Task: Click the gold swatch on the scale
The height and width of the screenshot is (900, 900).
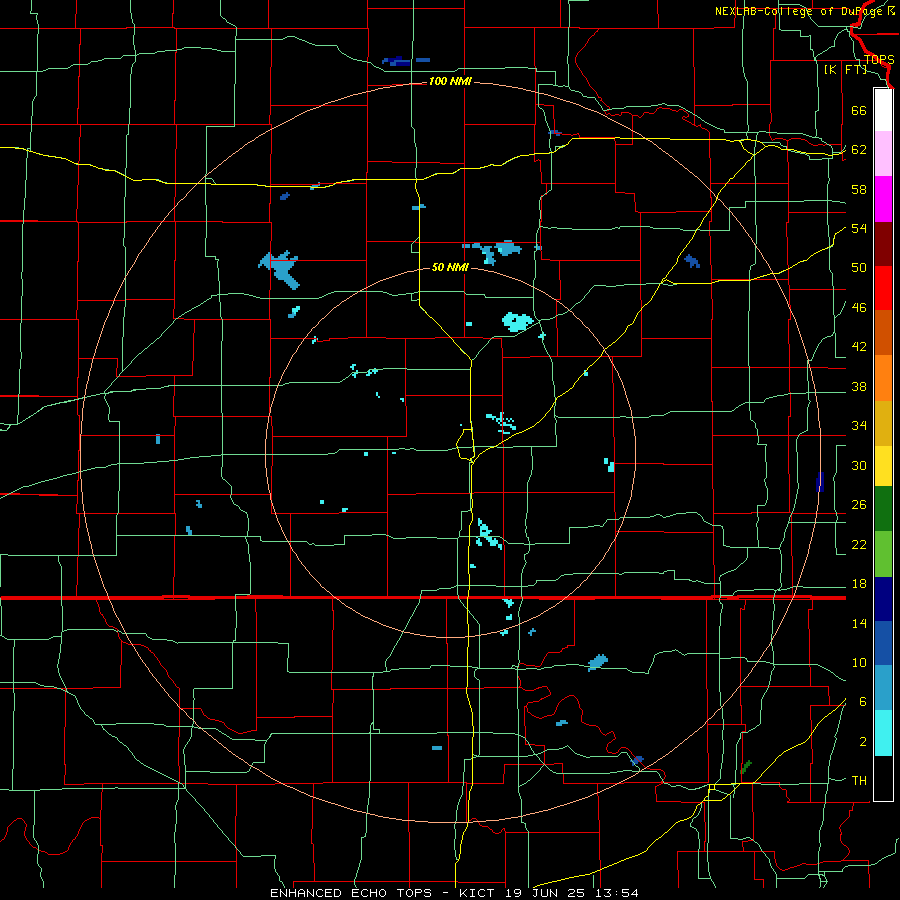Action: click(x=883, y=423)
